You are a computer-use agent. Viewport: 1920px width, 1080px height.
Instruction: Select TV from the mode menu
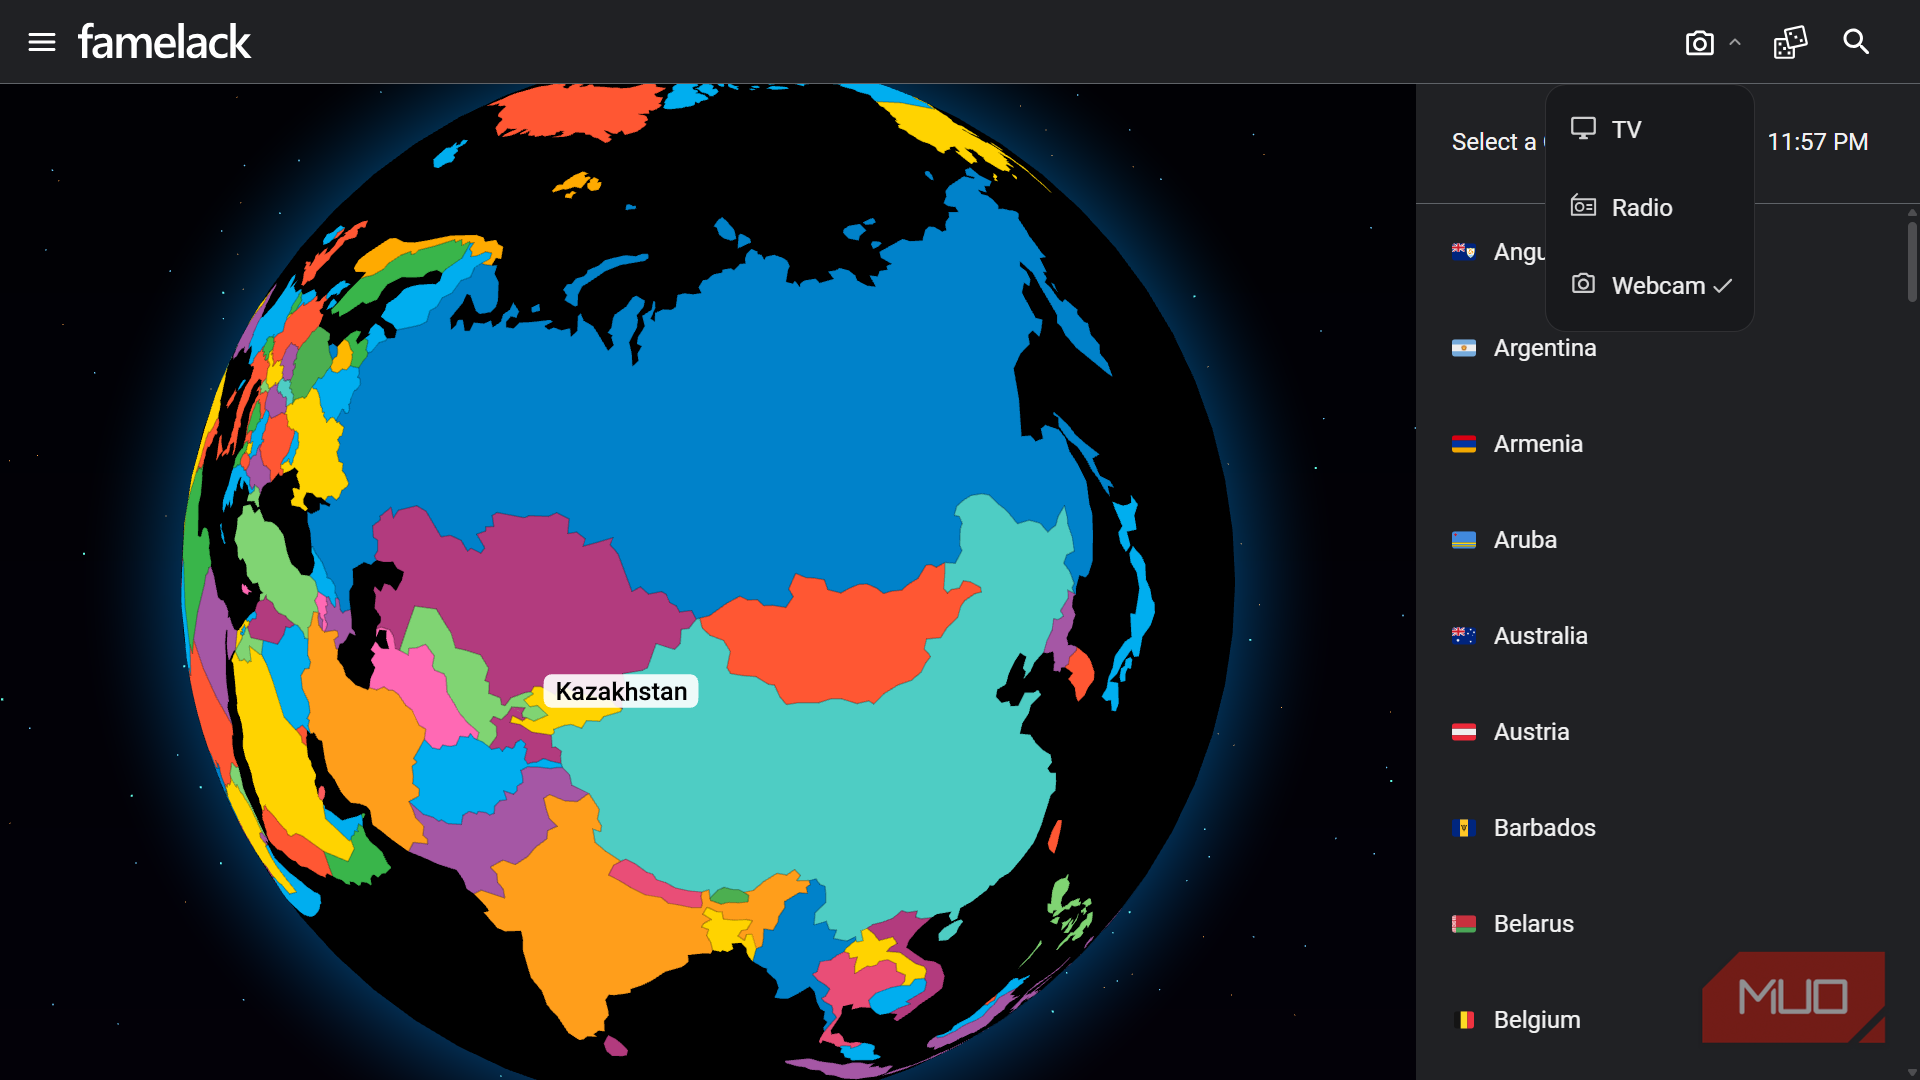click(x=1650, y=129)
